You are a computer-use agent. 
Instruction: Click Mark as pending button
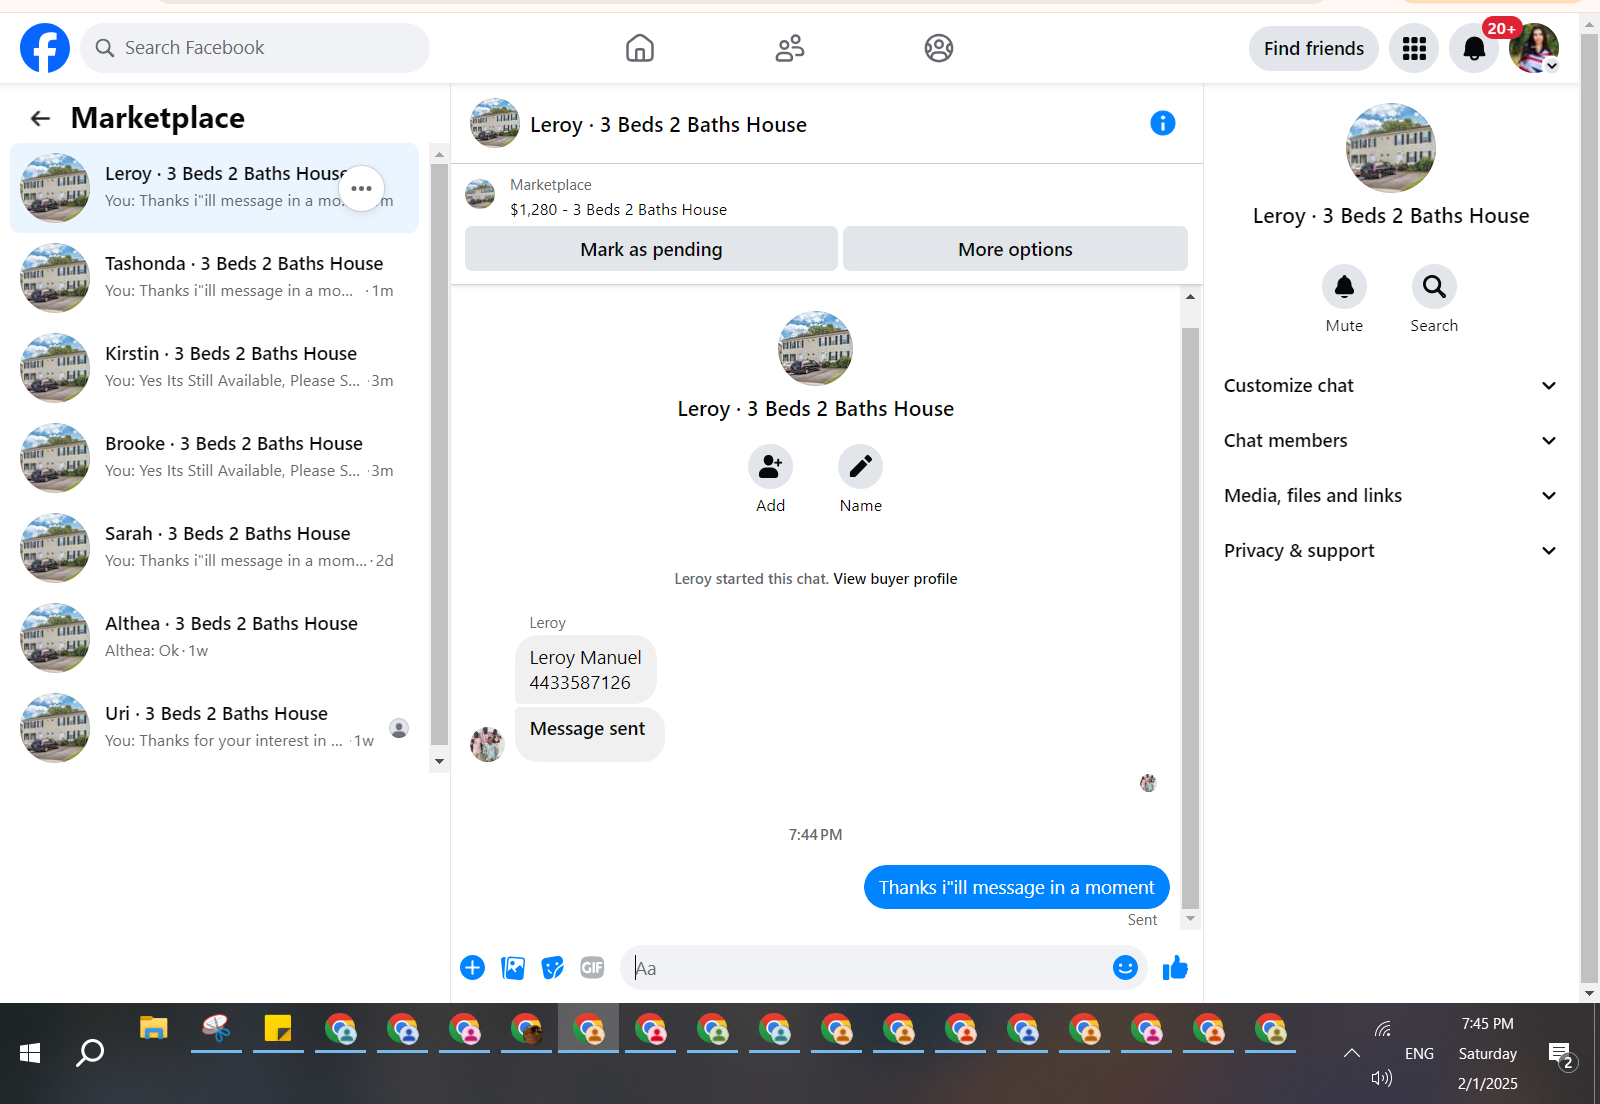651,249
